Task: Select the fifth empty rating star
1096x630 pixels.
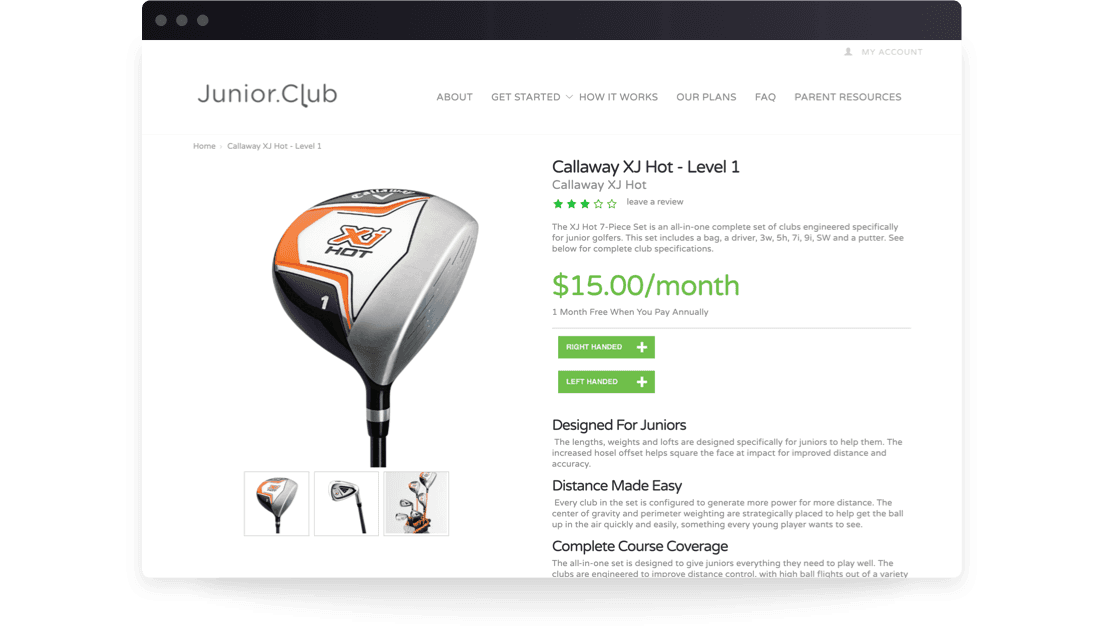Action: pyautogui.click(x=612, y=204)
